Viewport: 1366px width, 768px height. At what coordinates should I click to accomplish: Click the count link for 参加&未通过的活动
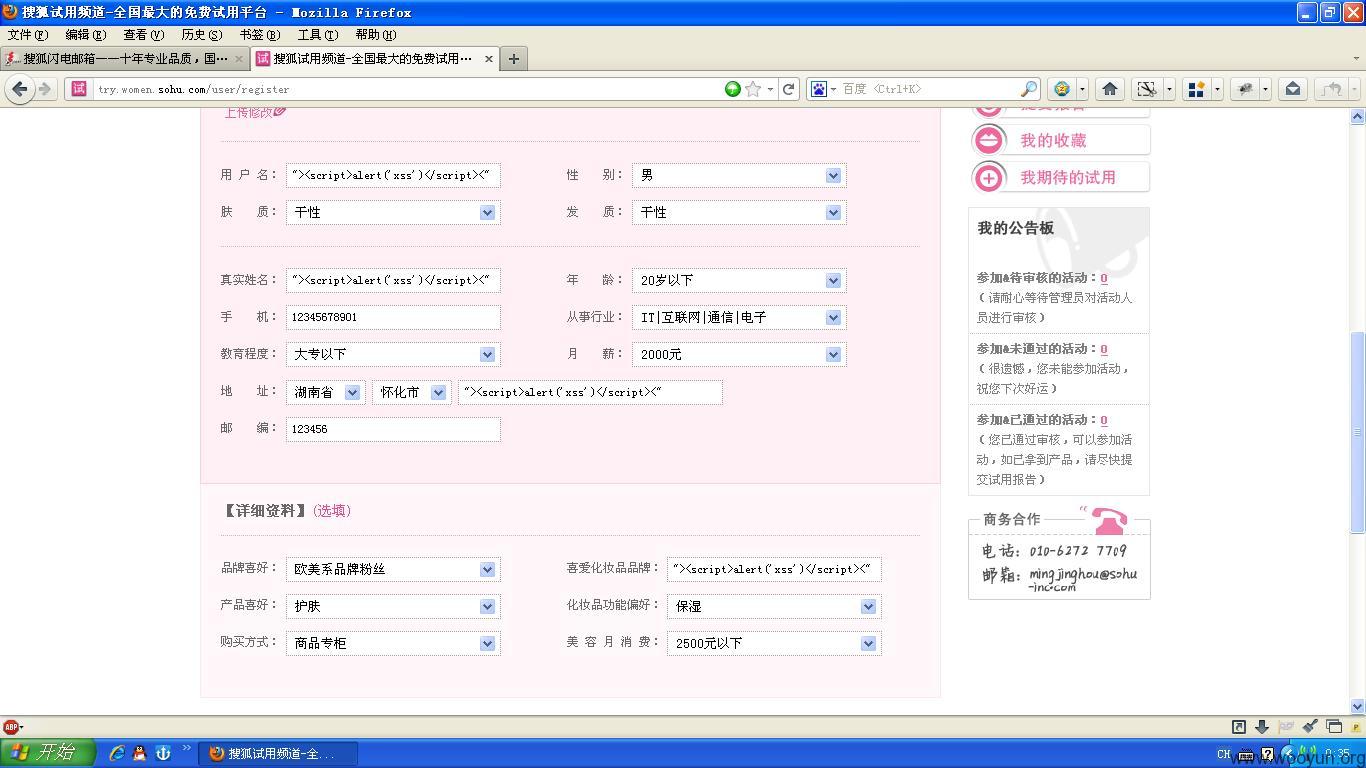1103,349
